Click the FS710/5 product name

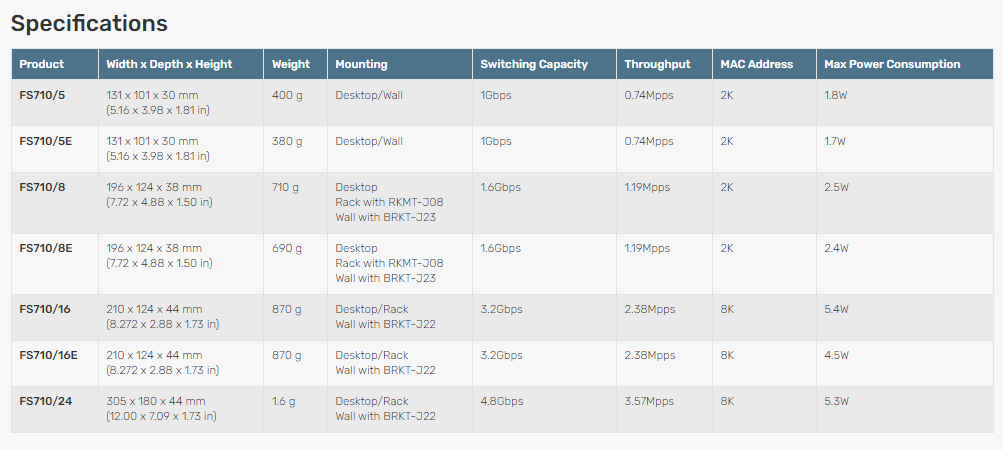(42, 95)
